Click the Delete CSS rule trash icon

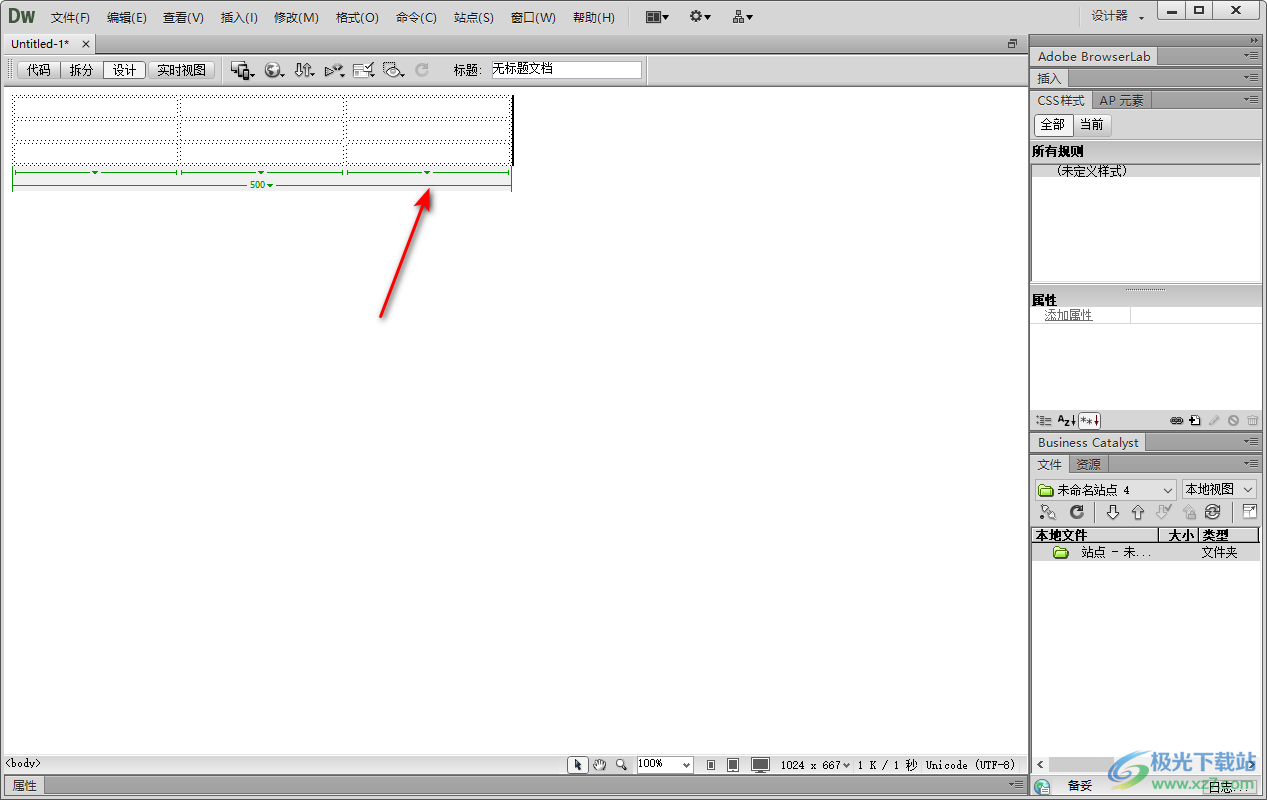point(1252,421)
